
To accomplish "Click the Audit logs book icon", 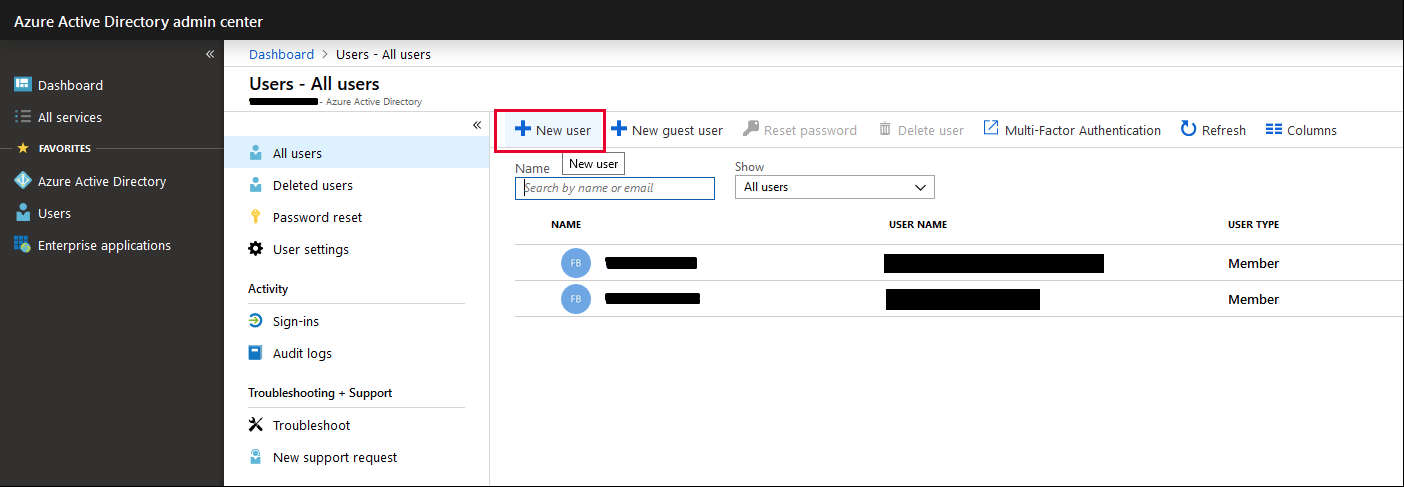I will (x=255, y=353).
